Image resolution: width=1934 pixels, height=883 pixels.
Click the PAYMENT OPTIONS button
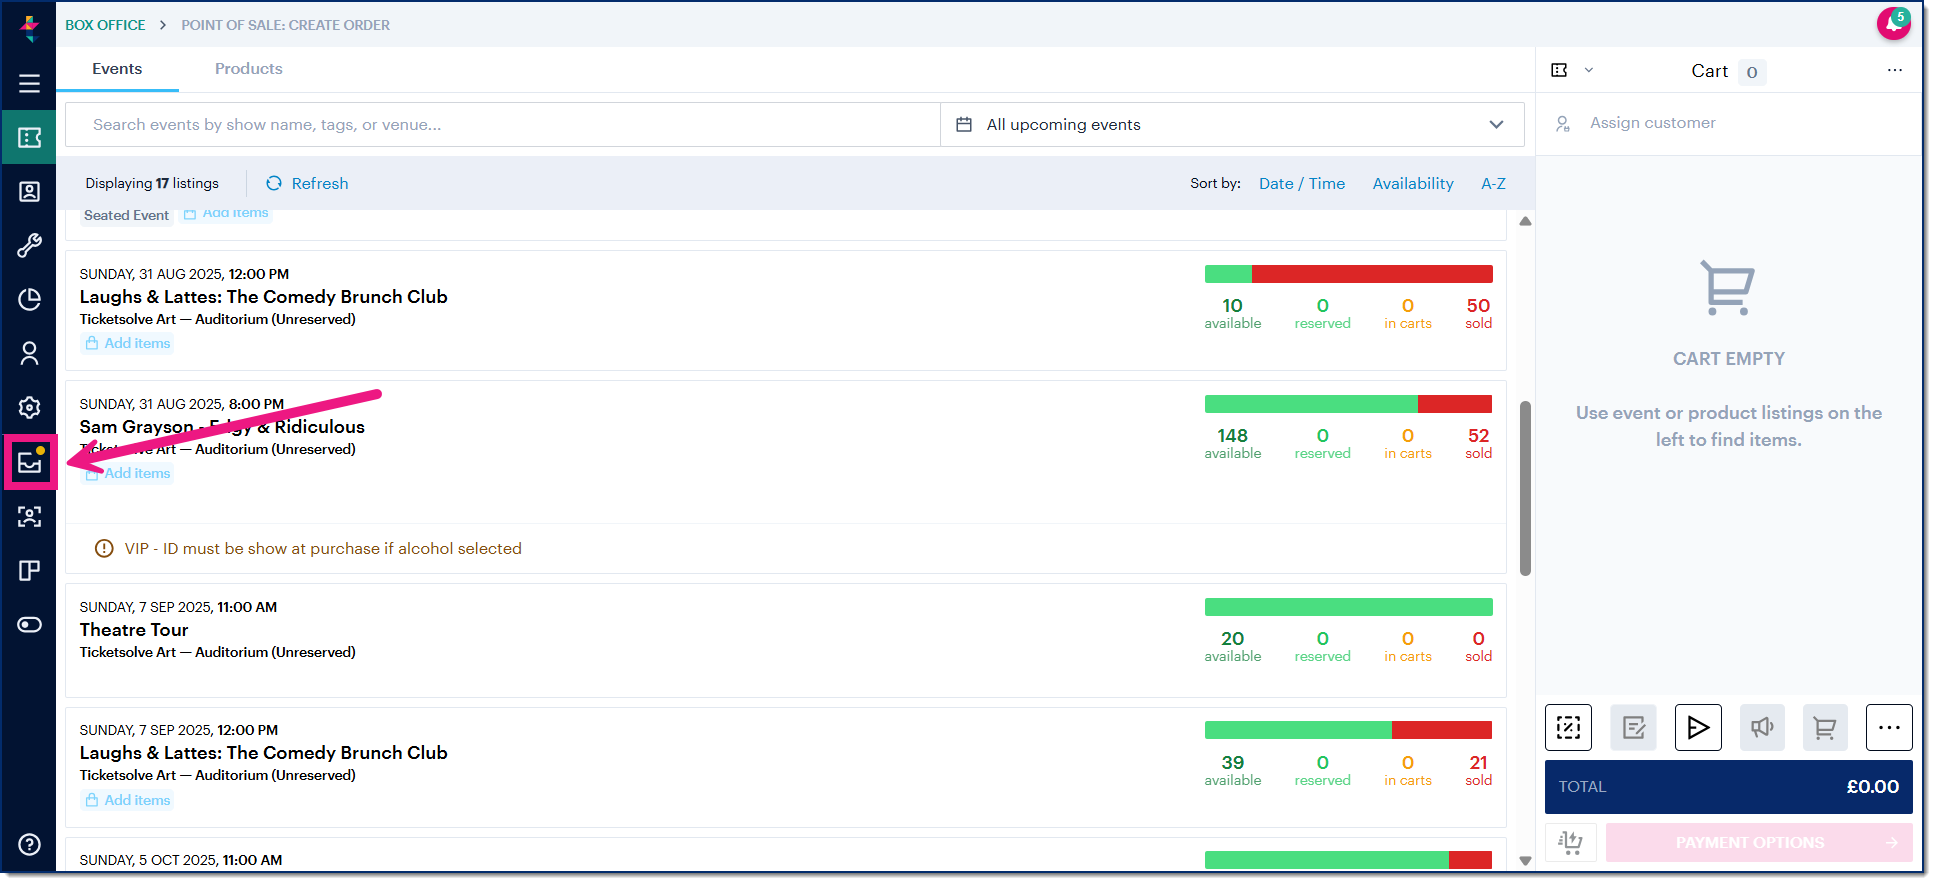1759,842
